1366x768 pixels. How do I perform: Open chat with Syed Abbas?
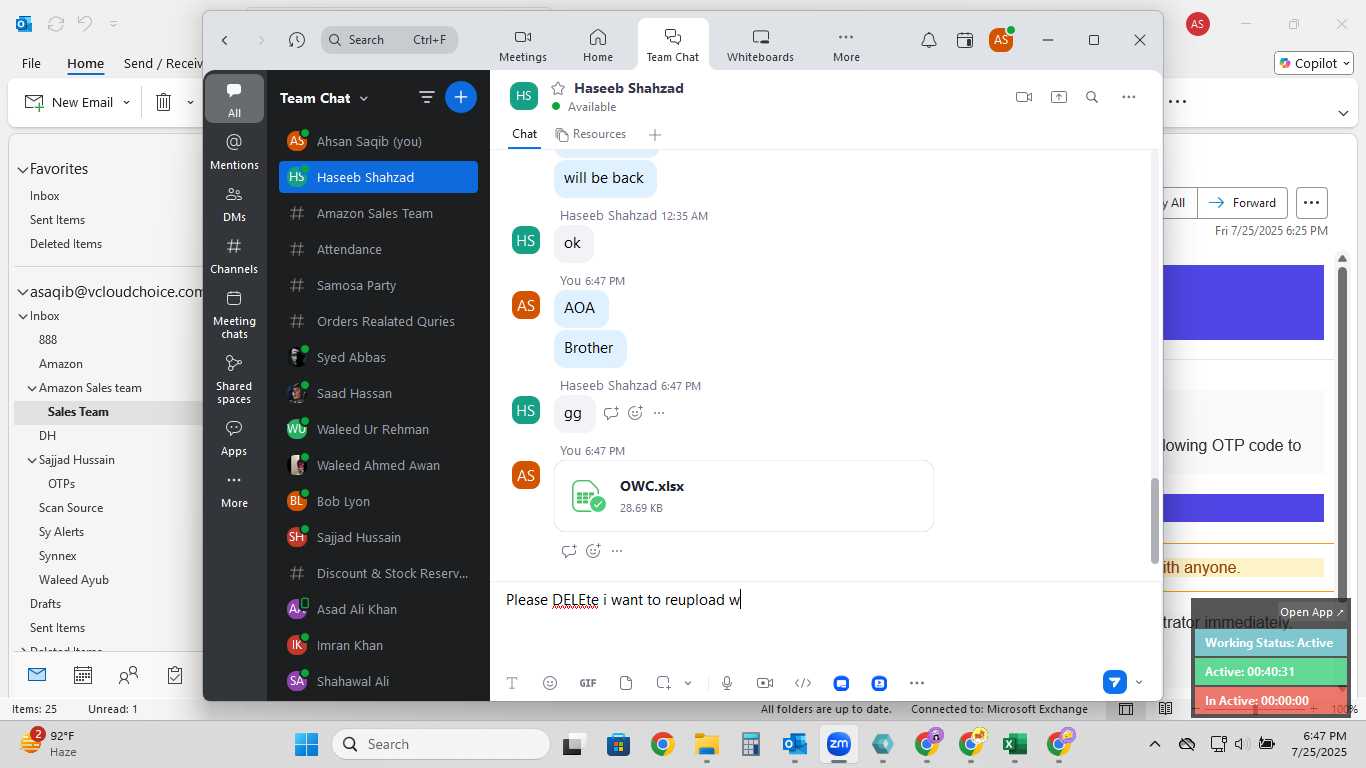[378, 357]
